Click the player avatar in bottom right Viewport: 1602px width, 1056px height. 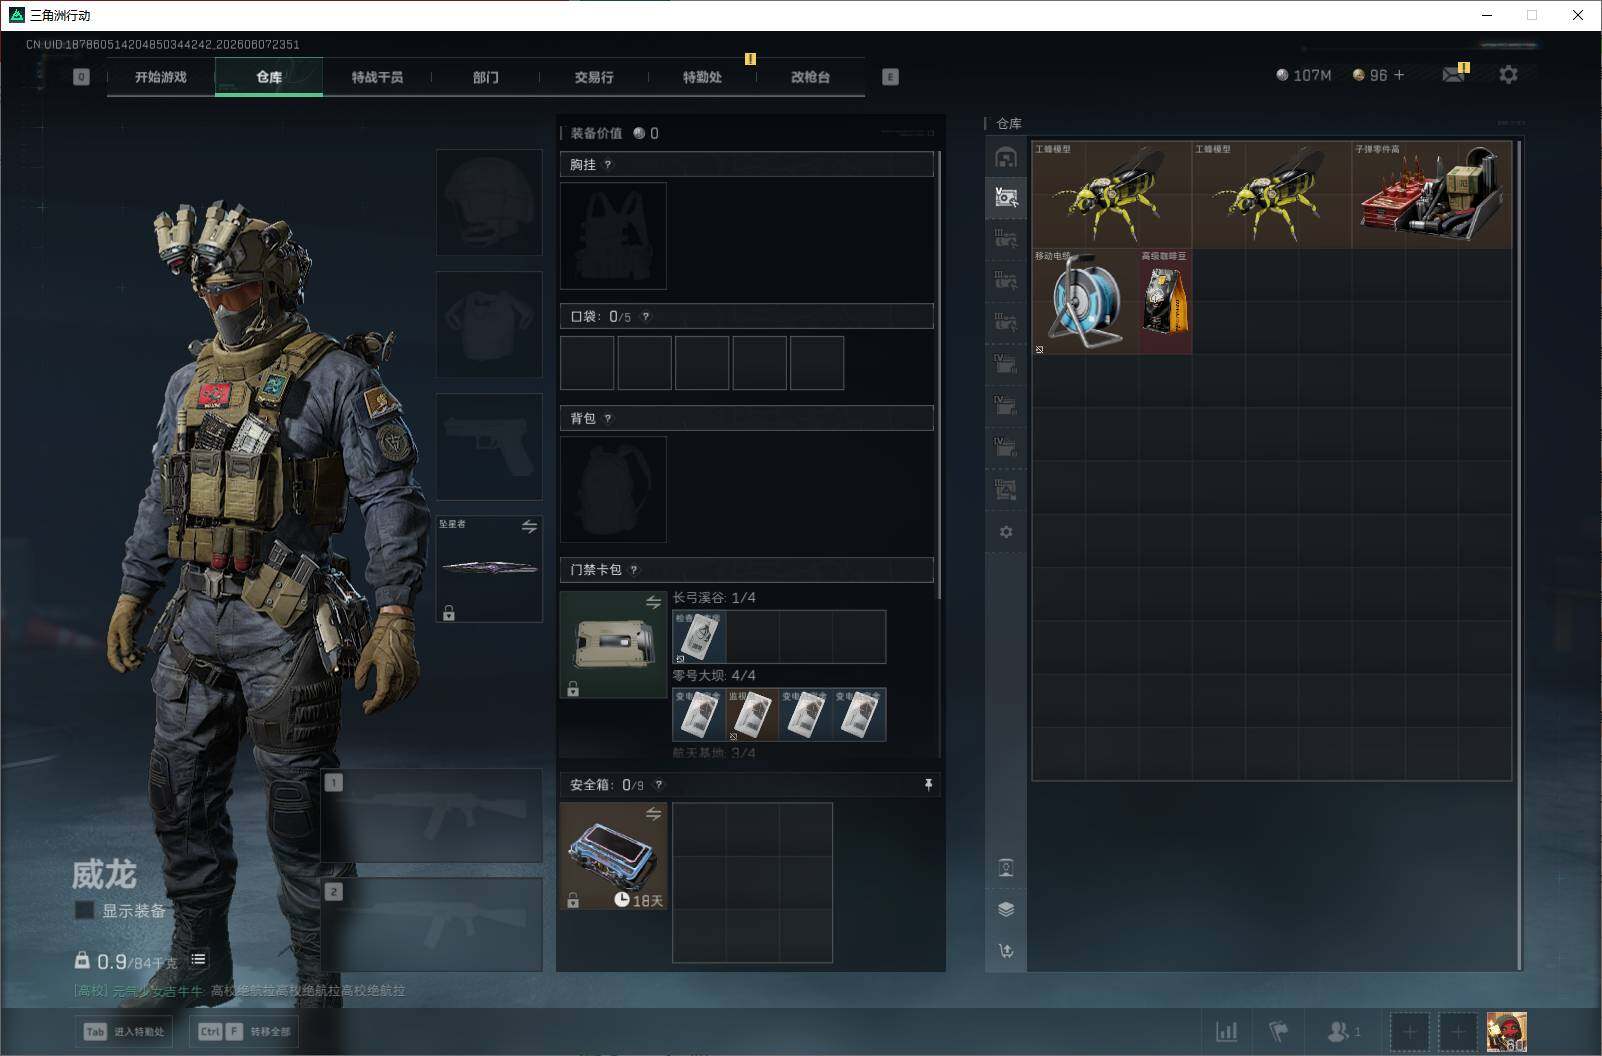[x=1506, y=1032]
